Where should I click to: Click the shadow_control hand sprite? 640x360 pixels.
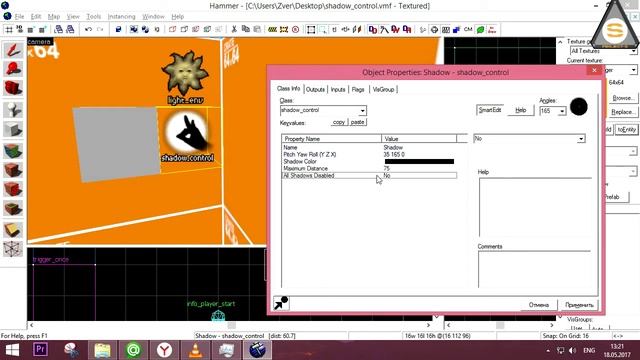pos(187,133)
